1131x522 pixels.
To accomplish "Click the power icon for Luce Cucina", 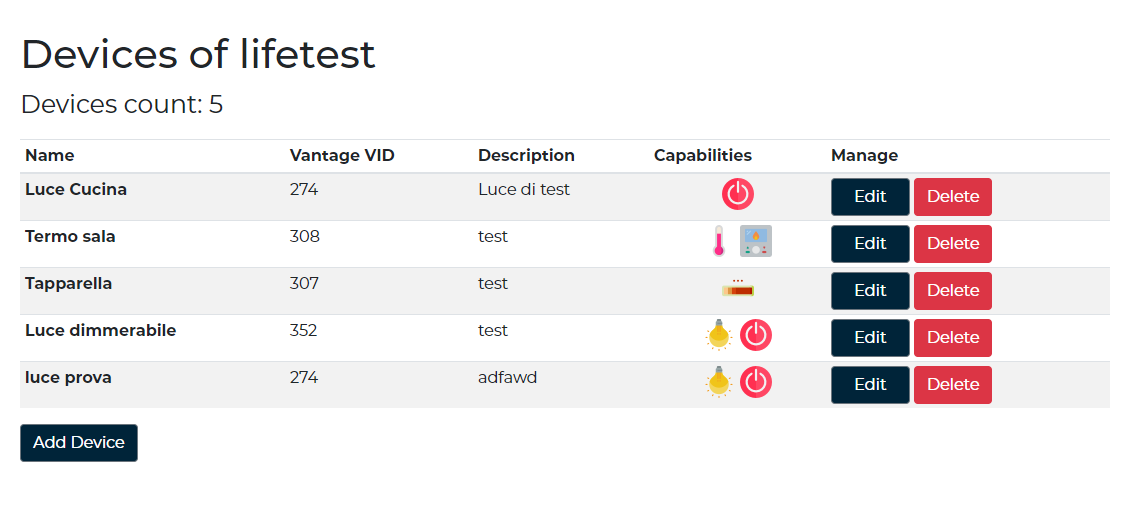I will (738, 194).
